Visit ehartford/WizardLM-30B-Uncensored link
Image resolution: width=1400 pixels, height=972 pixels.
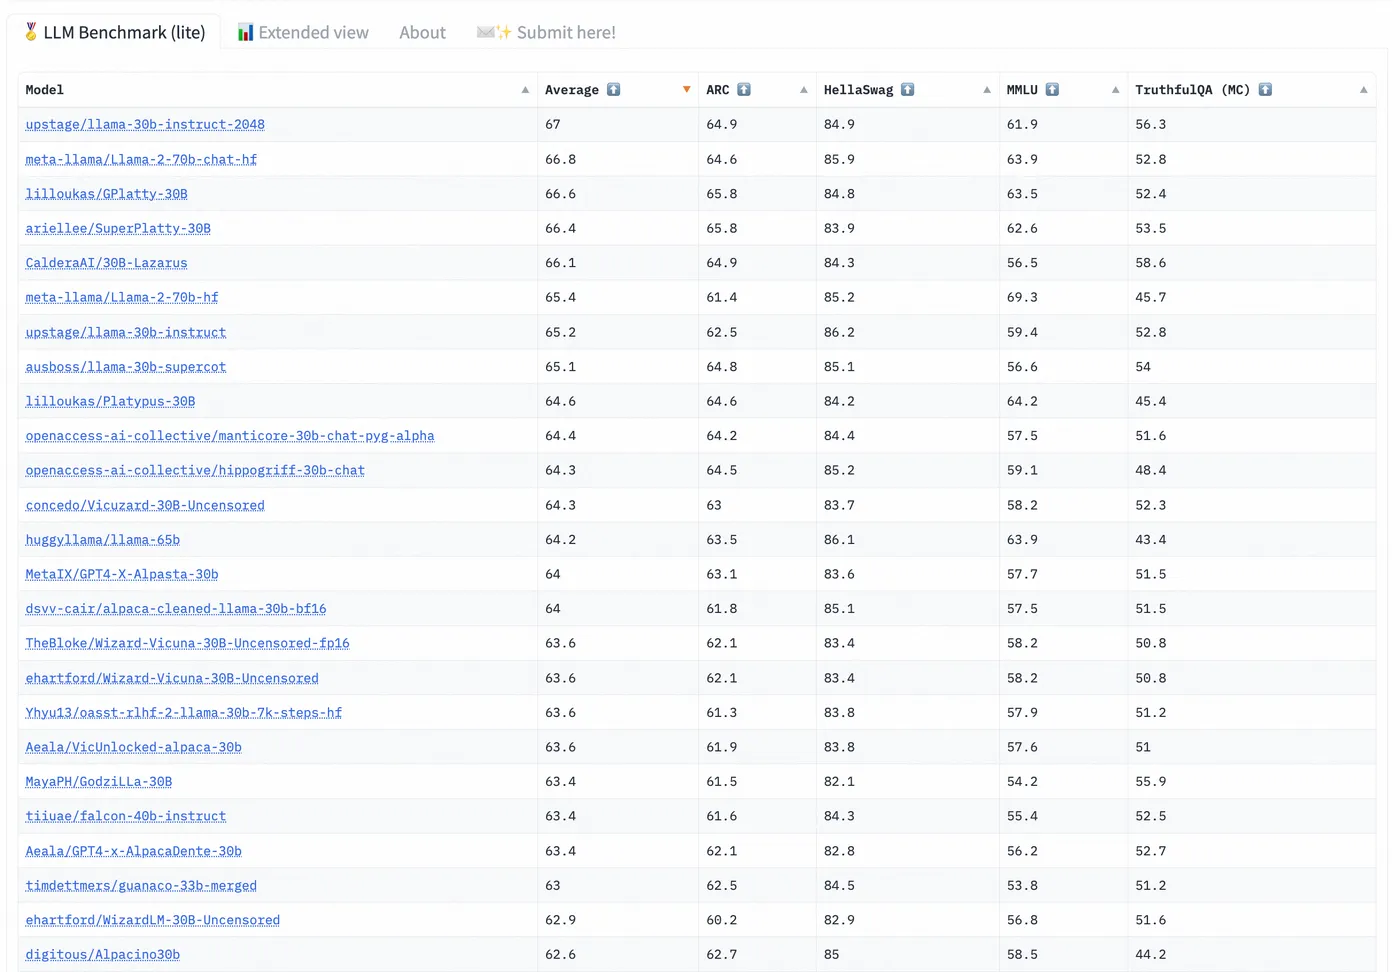pyautogui.click(x=153, y=920)
